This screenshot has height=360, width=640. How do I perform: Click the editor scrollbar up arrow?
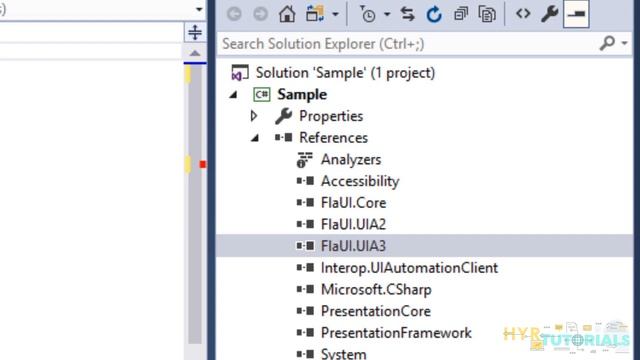point(195,53)
